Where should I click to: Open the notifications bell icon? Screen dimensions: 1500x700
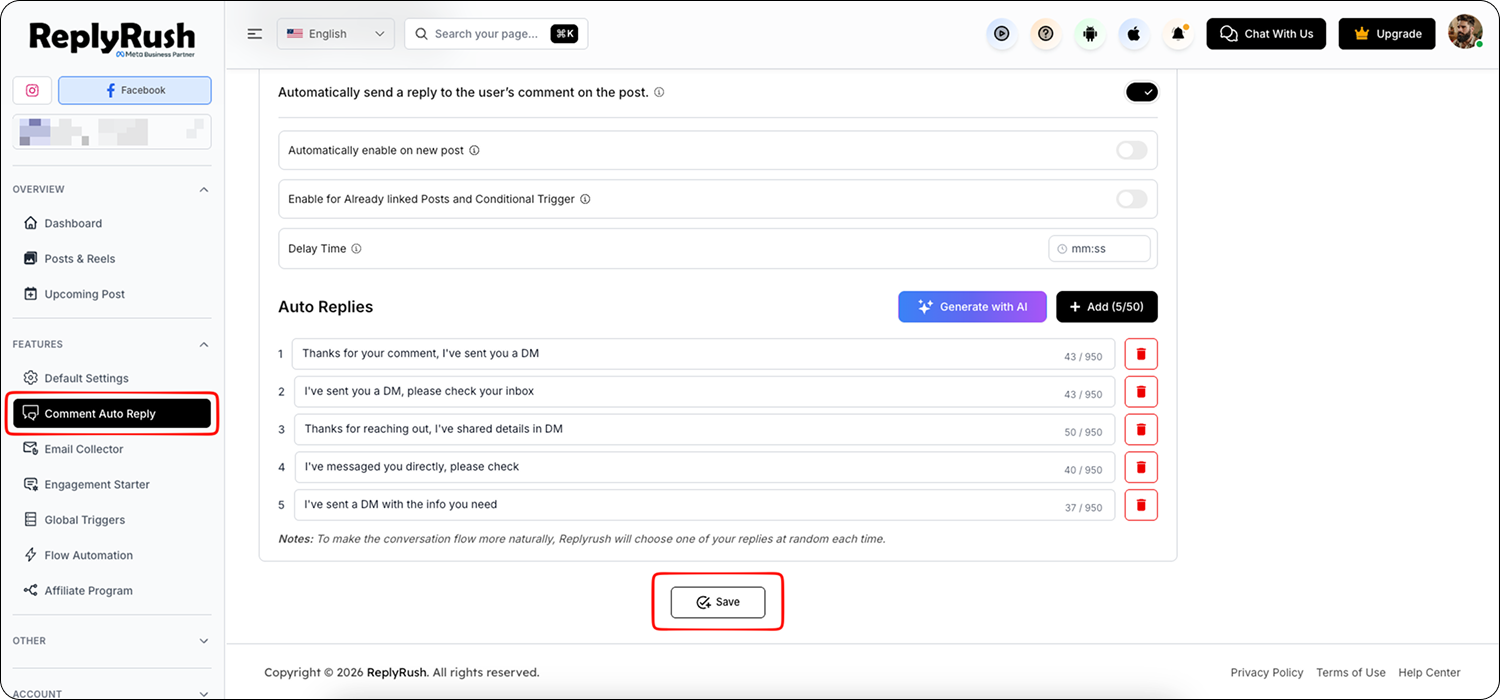point(1179,34)
